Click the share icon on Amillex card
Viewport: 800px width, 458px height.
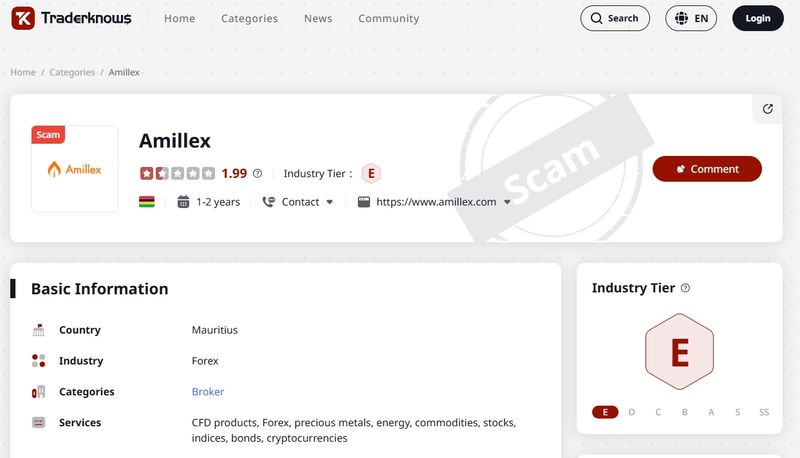[x=767, y=109]
